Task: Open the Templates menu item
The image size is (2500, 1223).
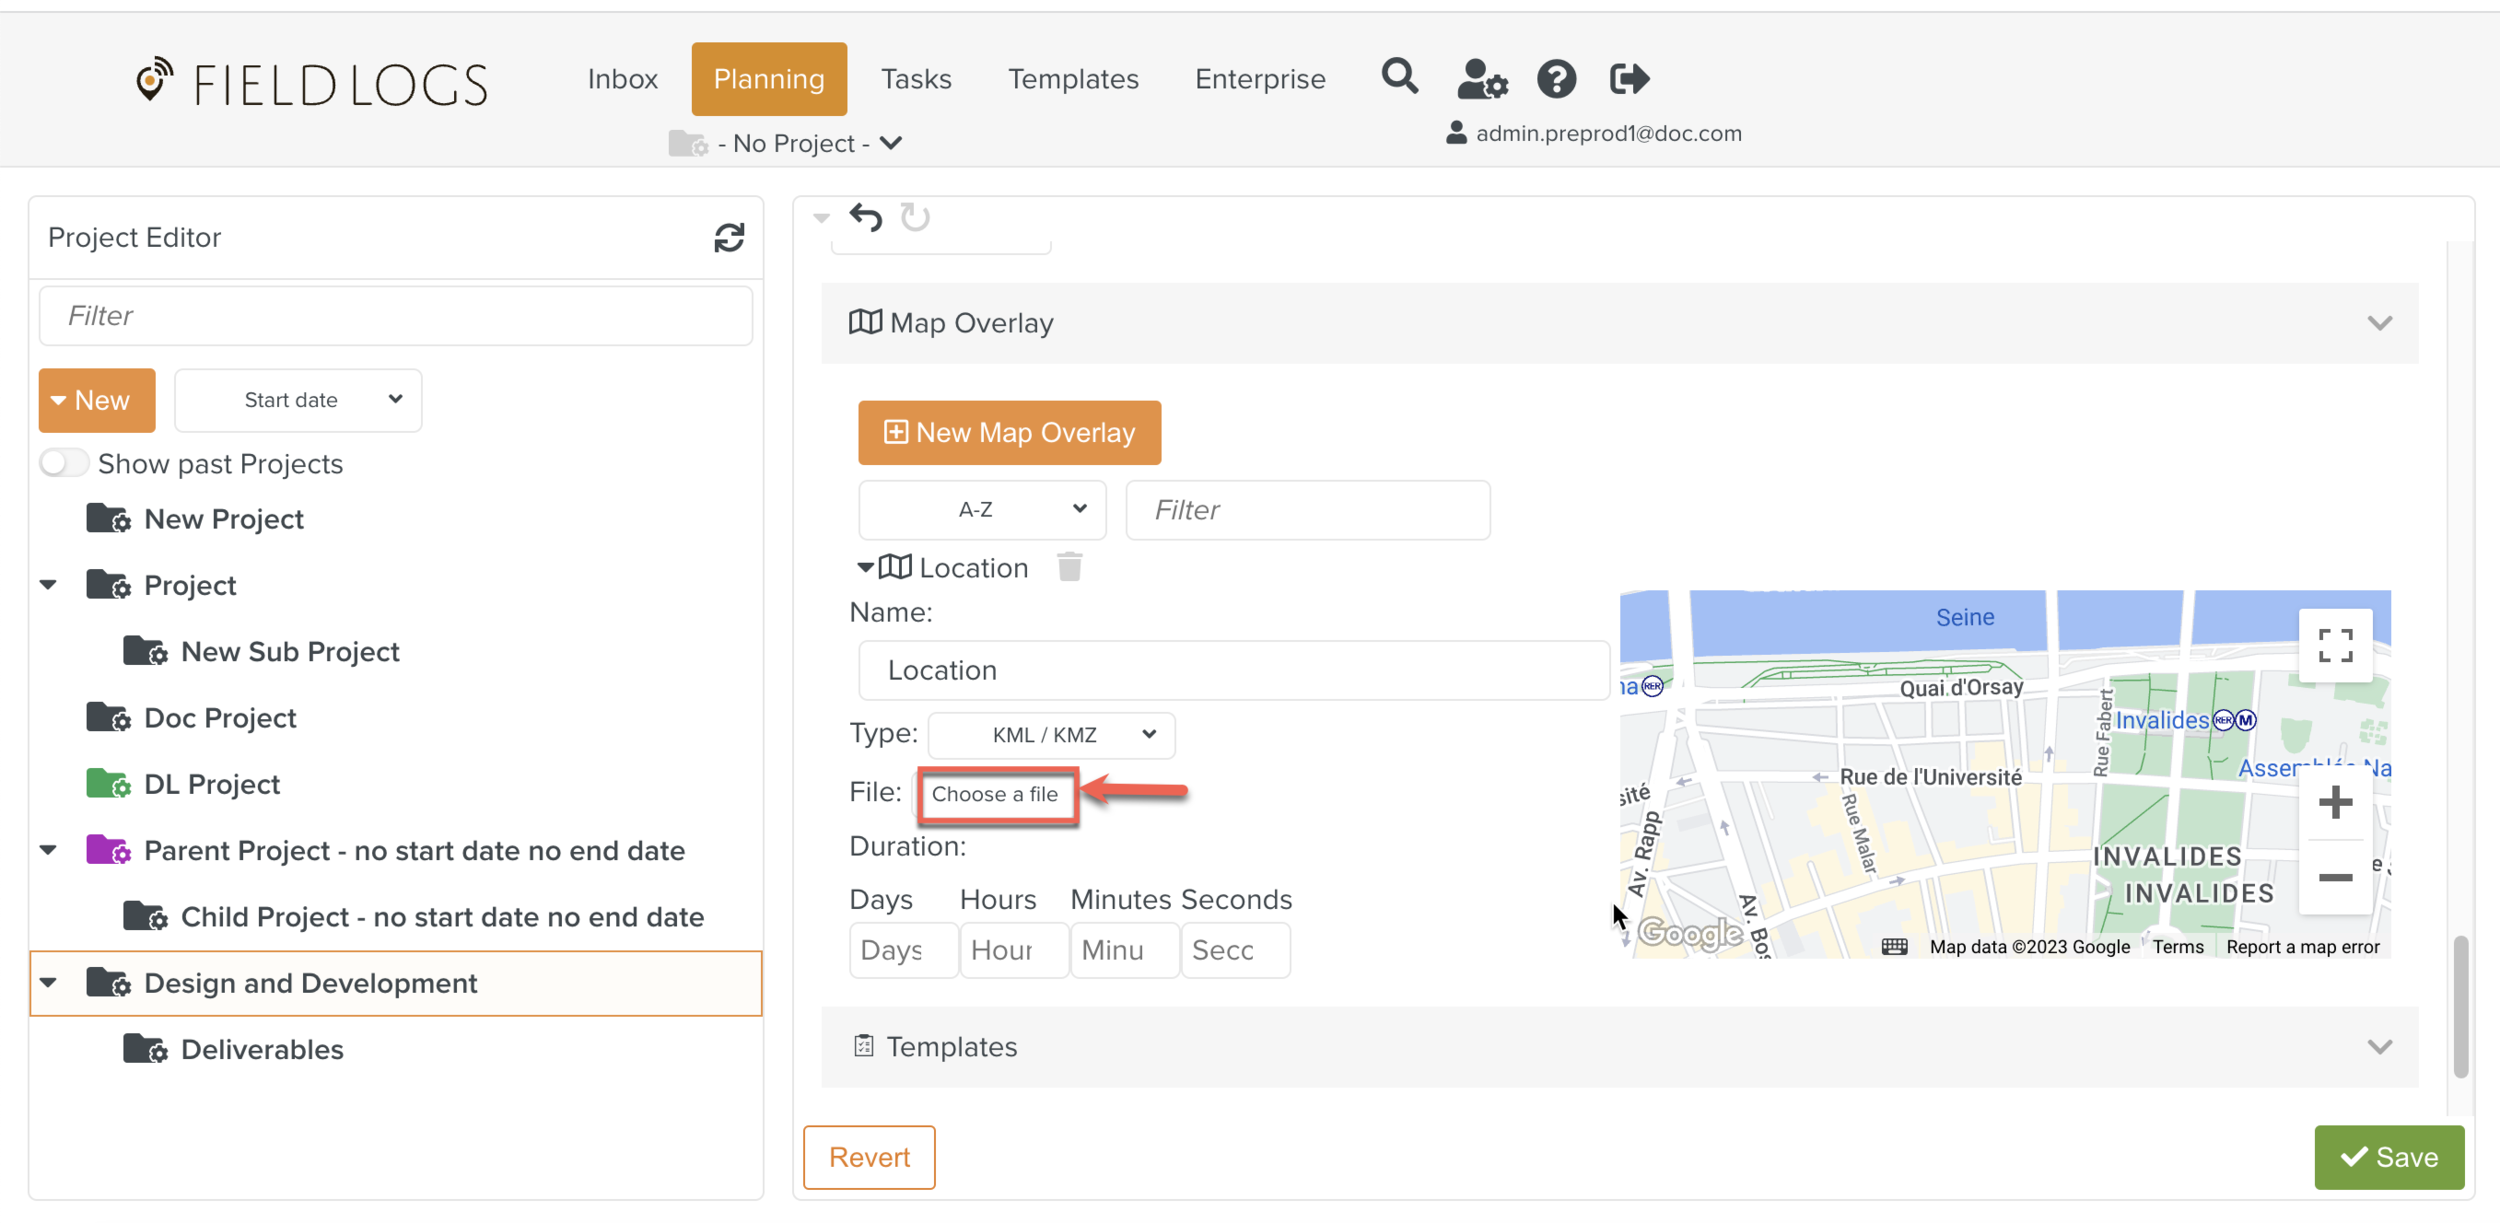Action: pos(1072,79)
